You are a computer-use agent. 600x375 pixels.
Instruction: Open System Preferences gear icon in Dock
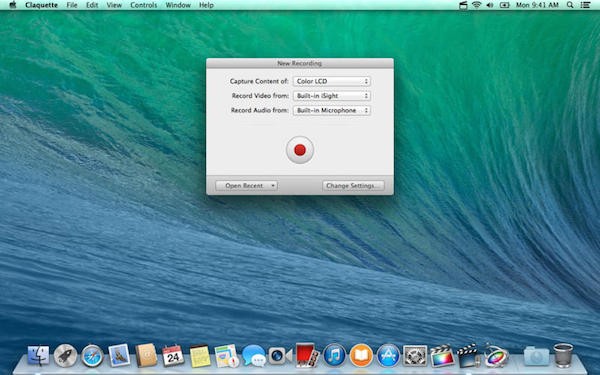click(x=415, y=355)
